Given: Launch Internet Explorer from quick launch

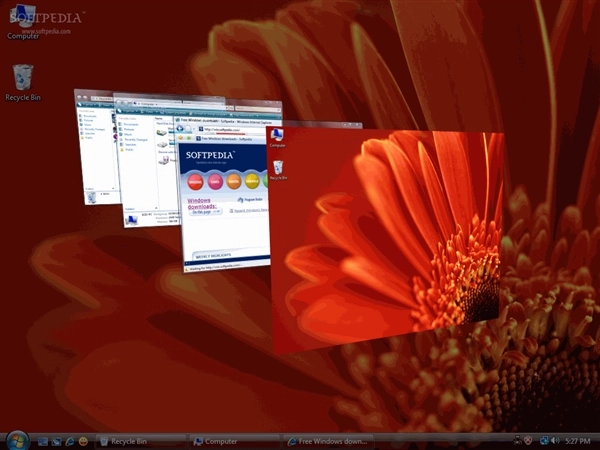Looking at the screenshot, I should (69, 440).
